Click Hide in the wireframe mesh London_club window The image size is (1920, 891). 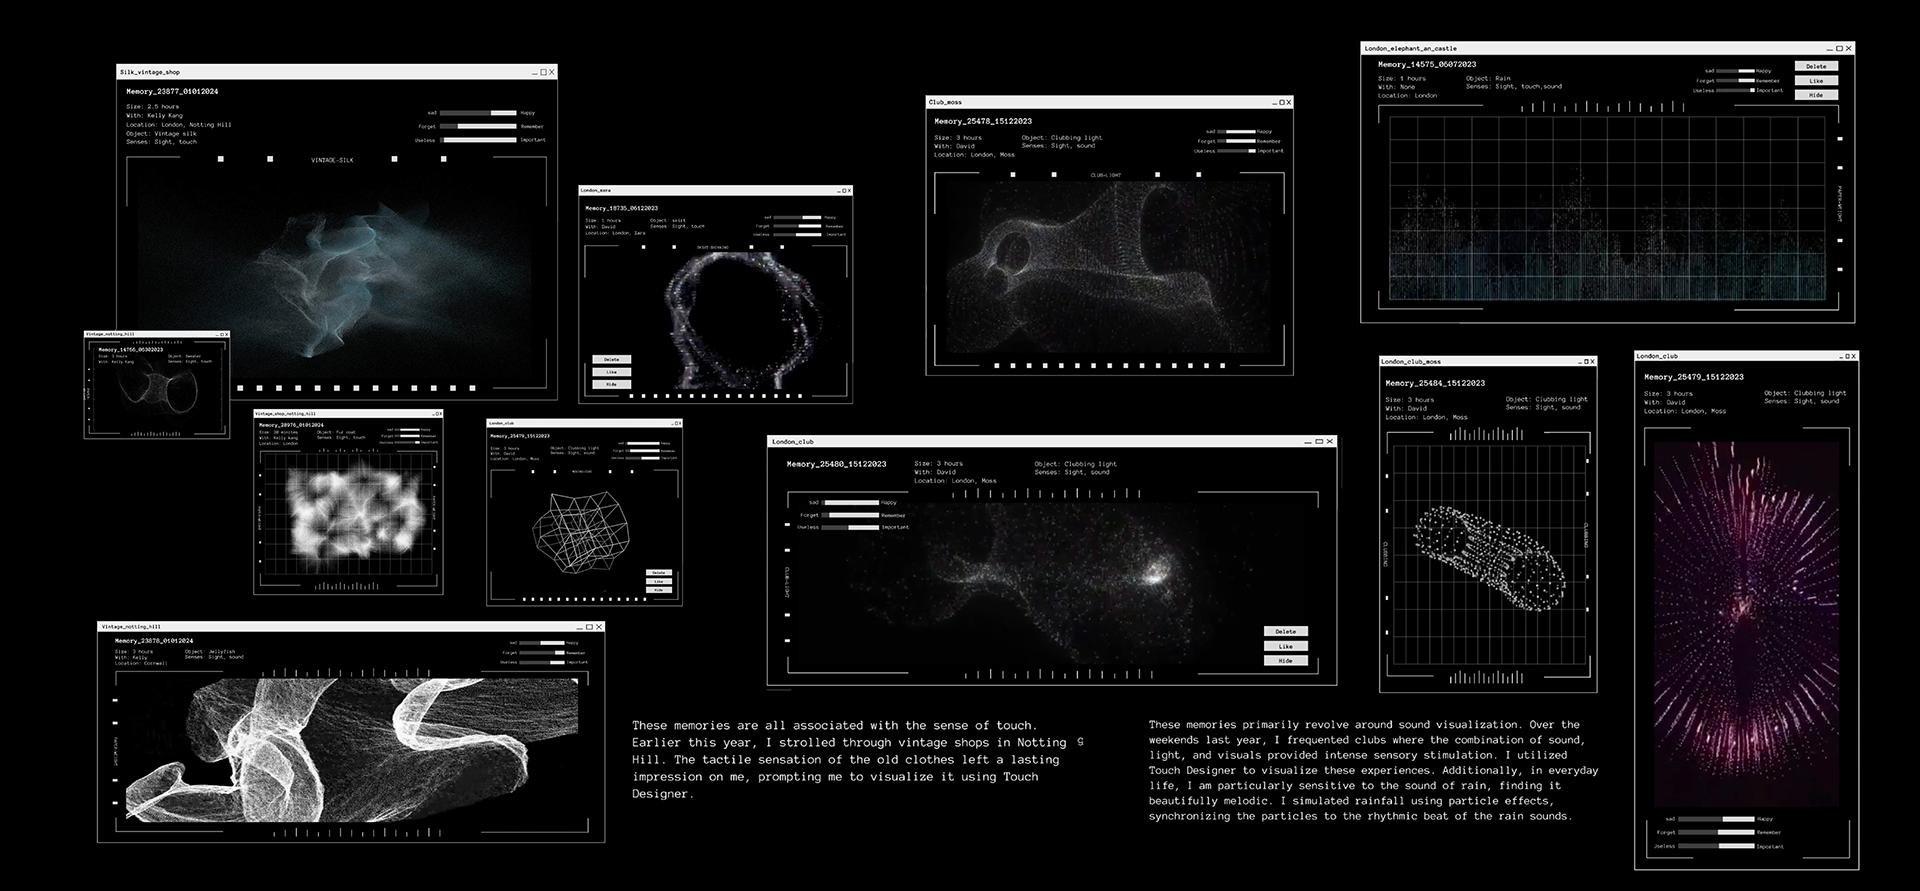pos(659,590)
